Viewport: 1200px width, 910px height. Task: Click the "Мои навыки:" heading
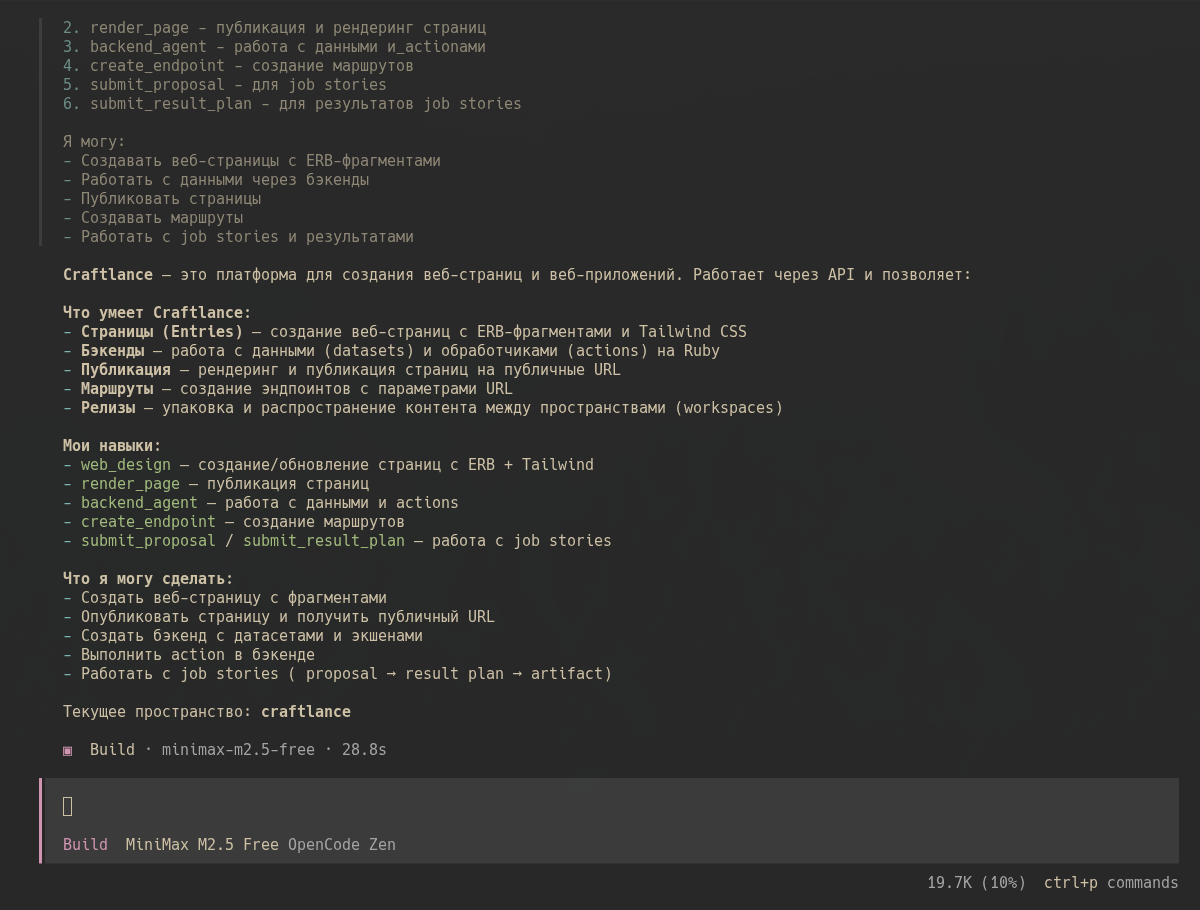click(x=112, y=446)
